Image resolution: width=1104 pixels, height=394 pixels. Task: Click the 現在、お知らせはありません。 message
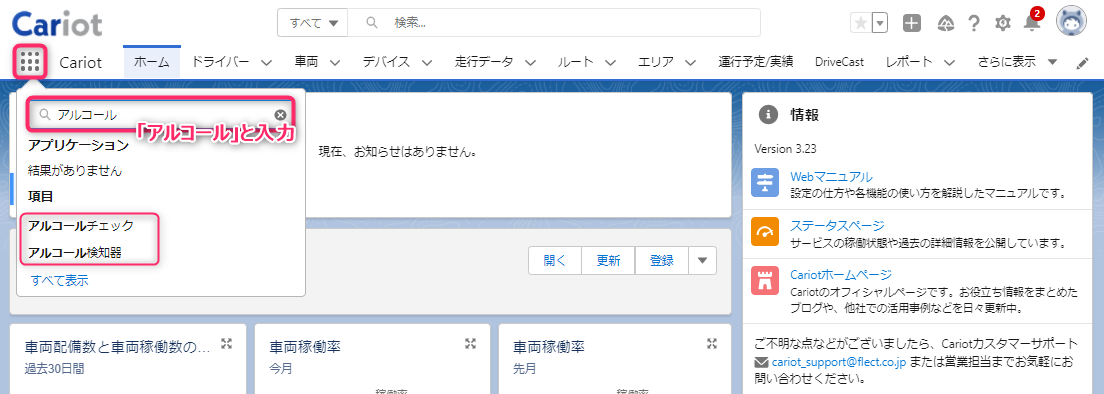click(x=398, y=151)
